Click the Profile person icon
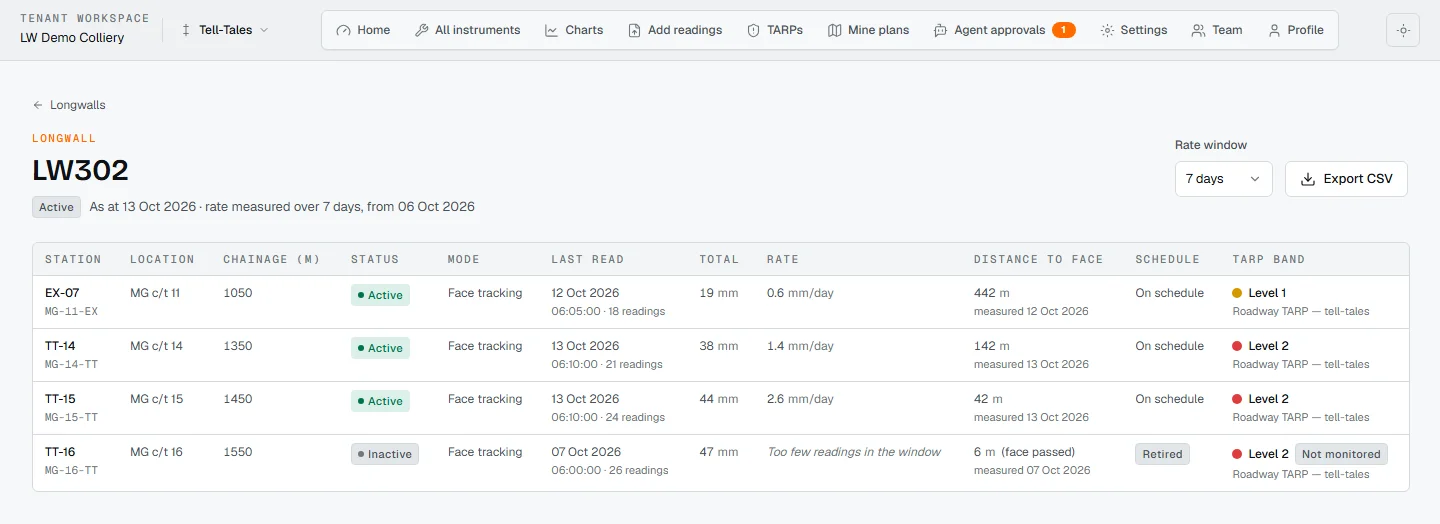Viewport: 1440px width, 524px height. click(1274, 30)
